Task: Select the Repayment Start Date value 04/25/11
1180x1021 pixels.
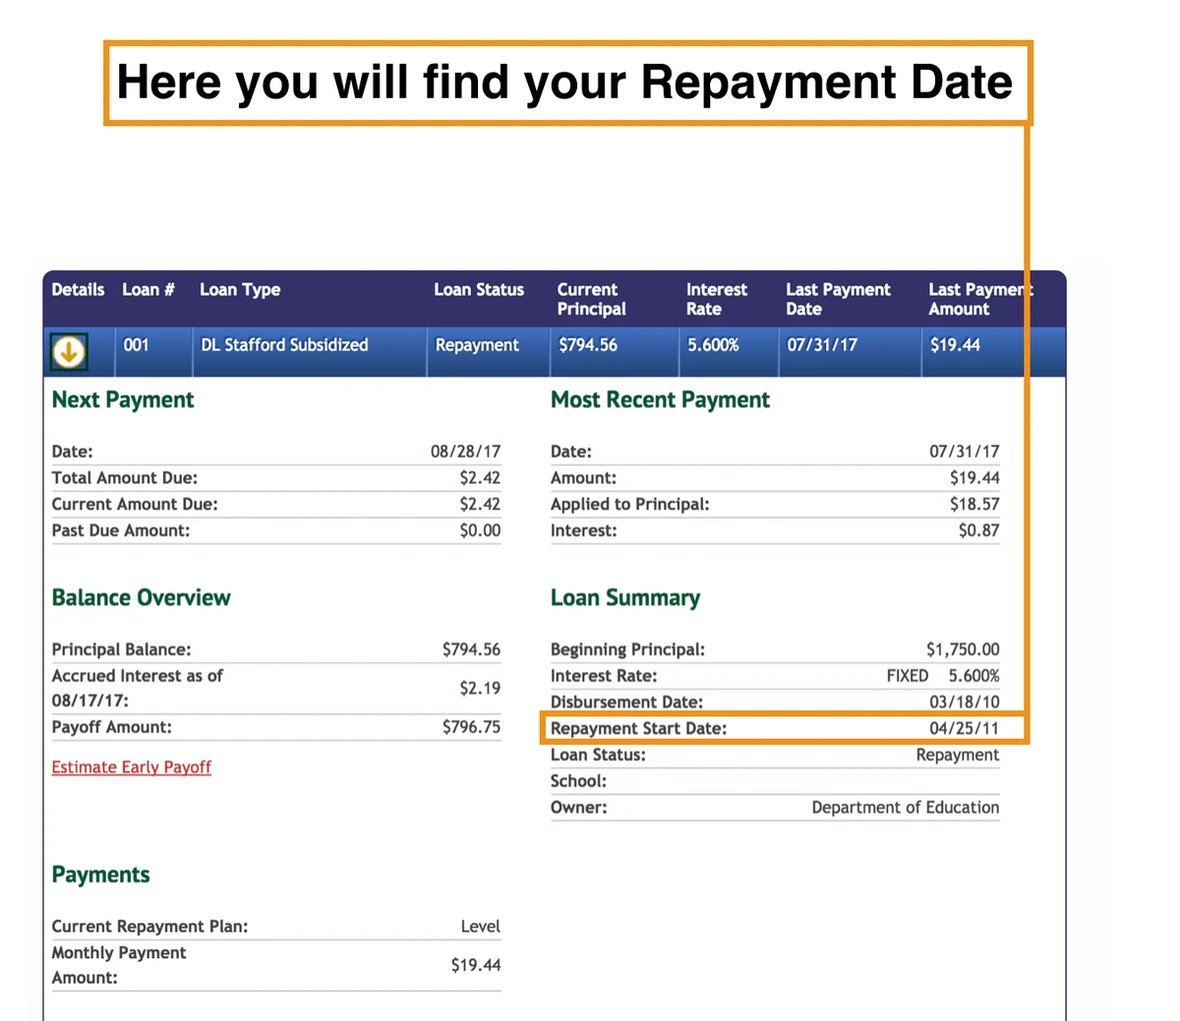Action: click(x=966, y=729)
